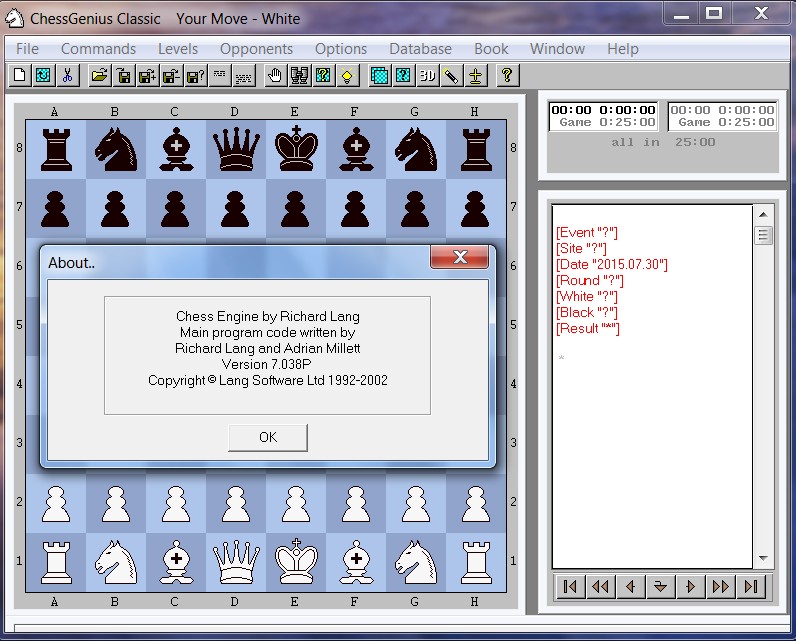Click the standalone yellow question-mark help icon
796x641 pixels.
pyautogui.click(x=507, y=76)
